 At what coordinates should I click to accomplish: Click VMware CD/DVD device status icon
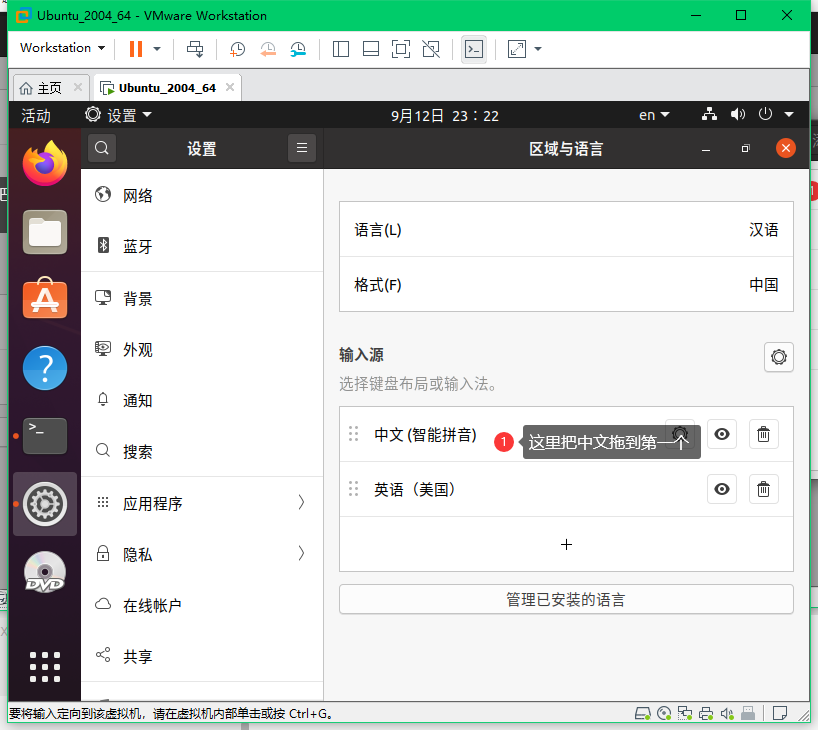pos(664,713)
